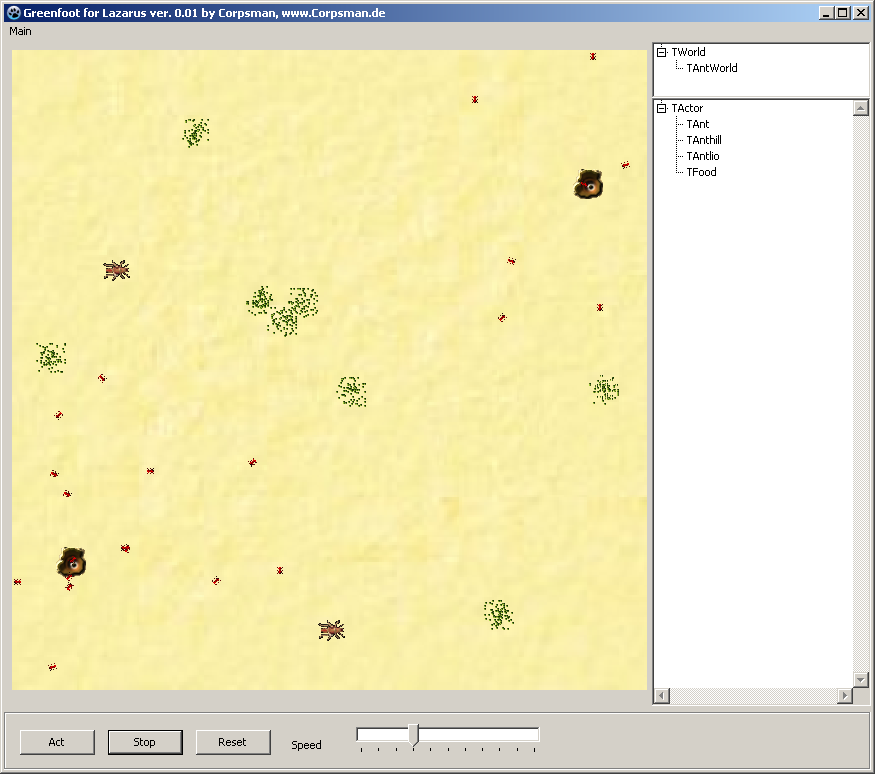Click the Act button
This screenshot has width=875, height=774.
(57, 742)
